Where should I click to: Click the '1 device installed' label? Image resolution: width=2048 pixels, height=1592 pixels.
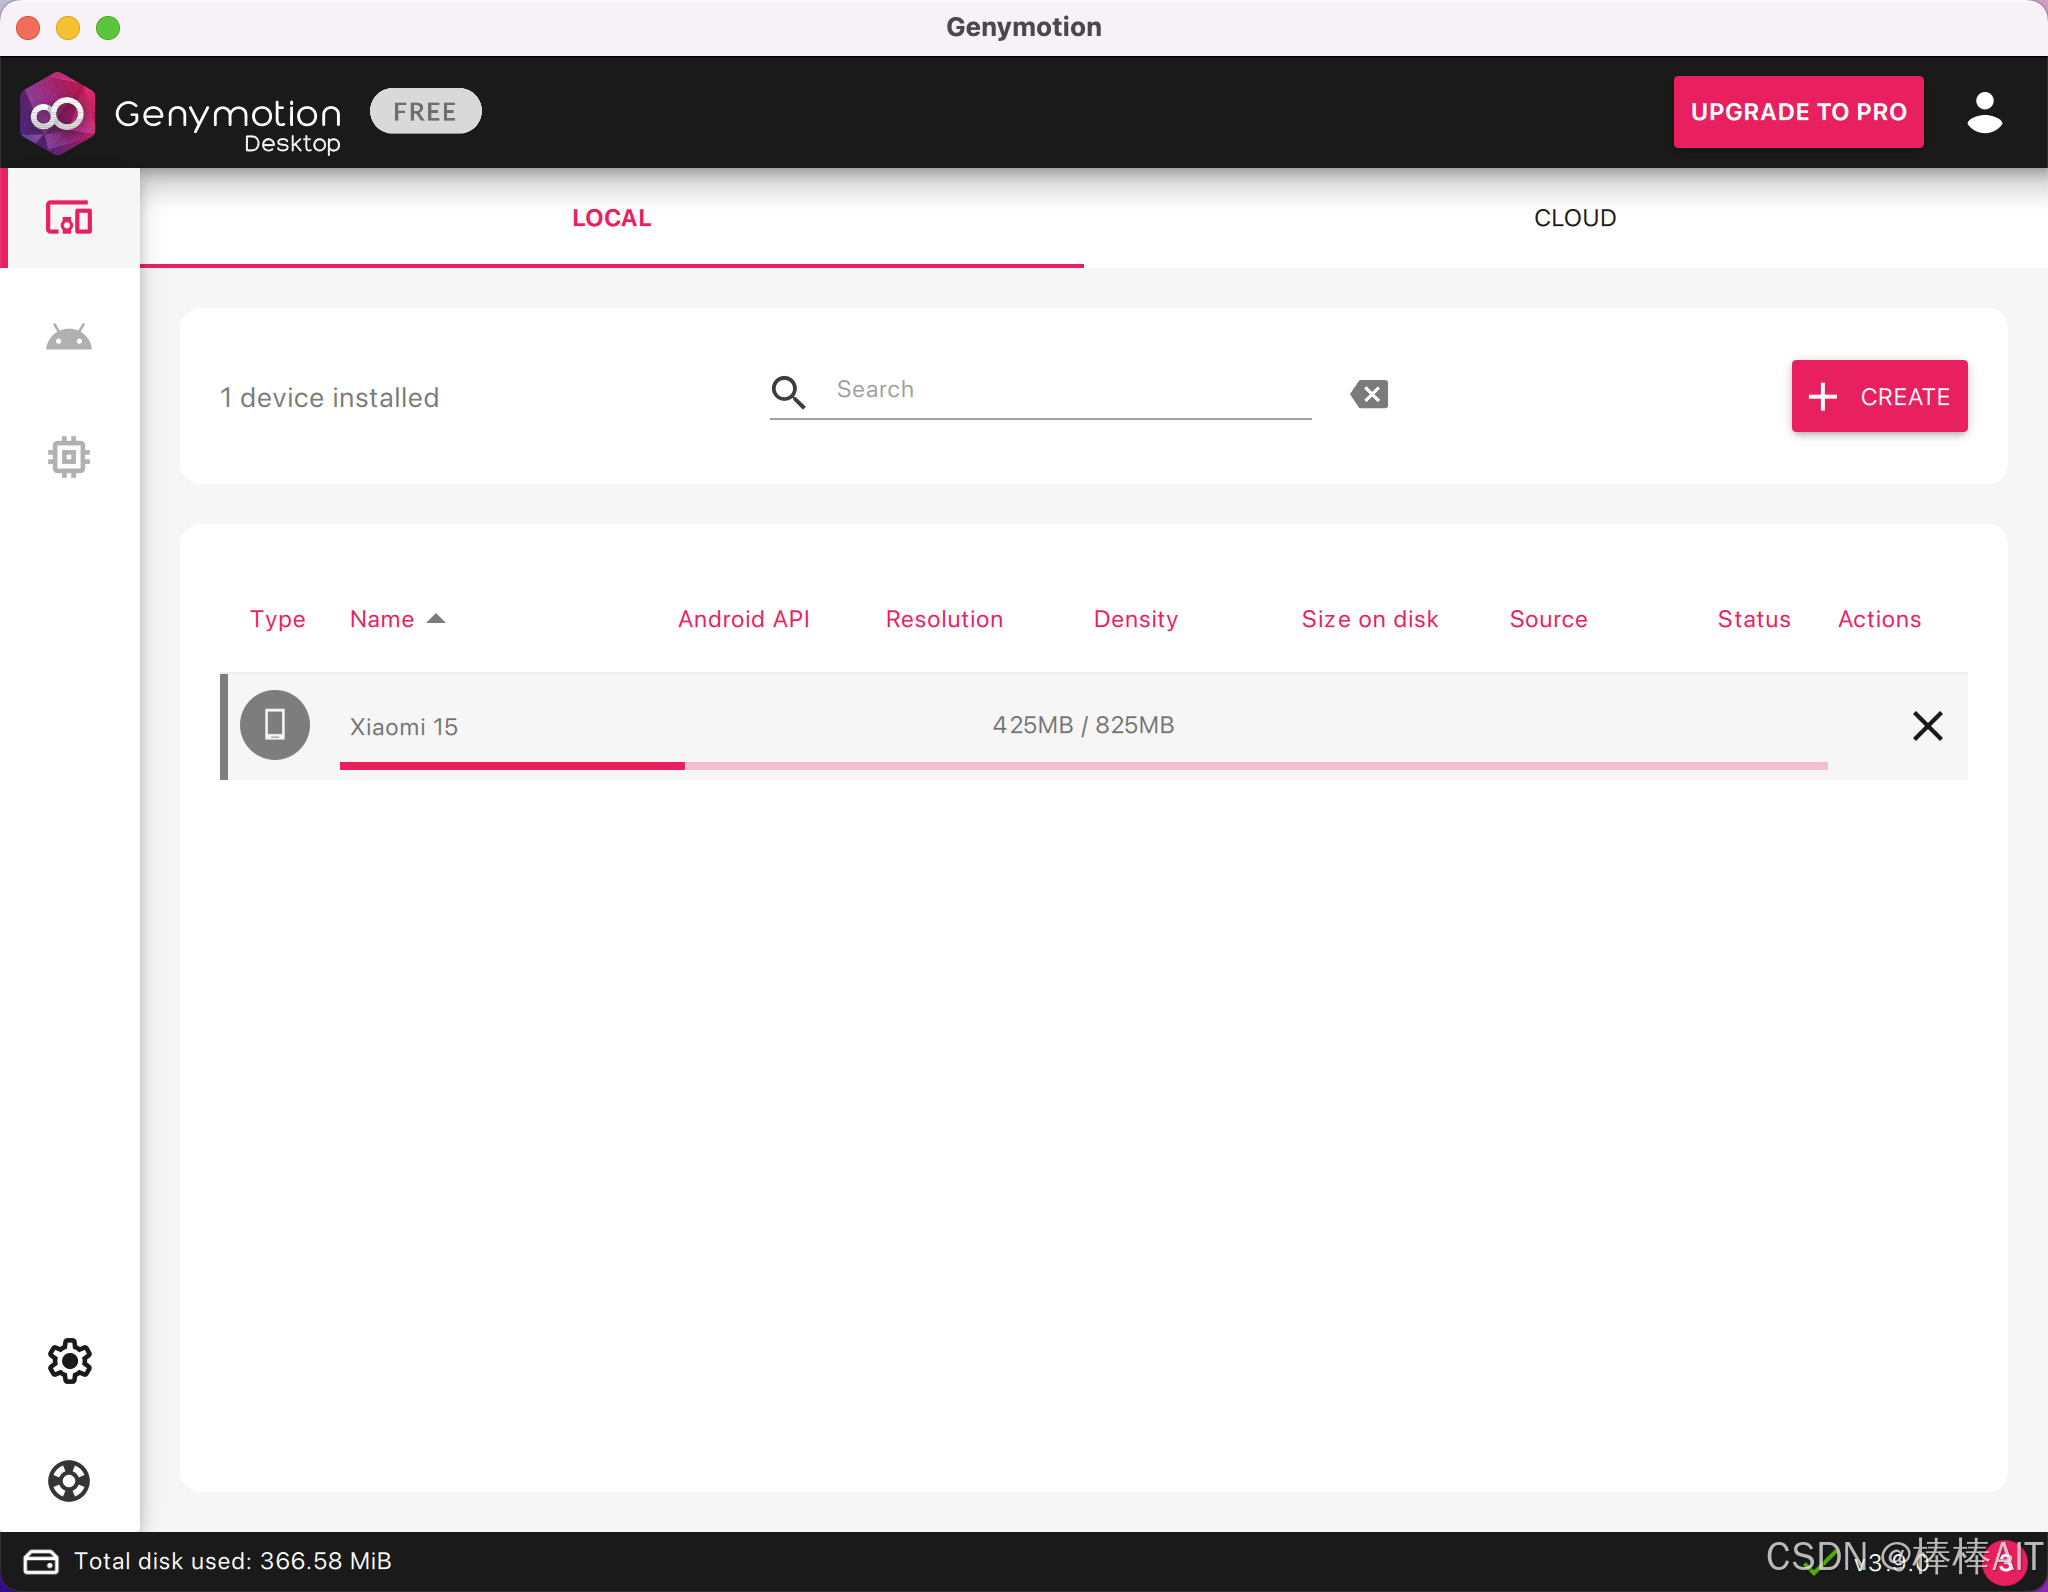coord(329,397)
